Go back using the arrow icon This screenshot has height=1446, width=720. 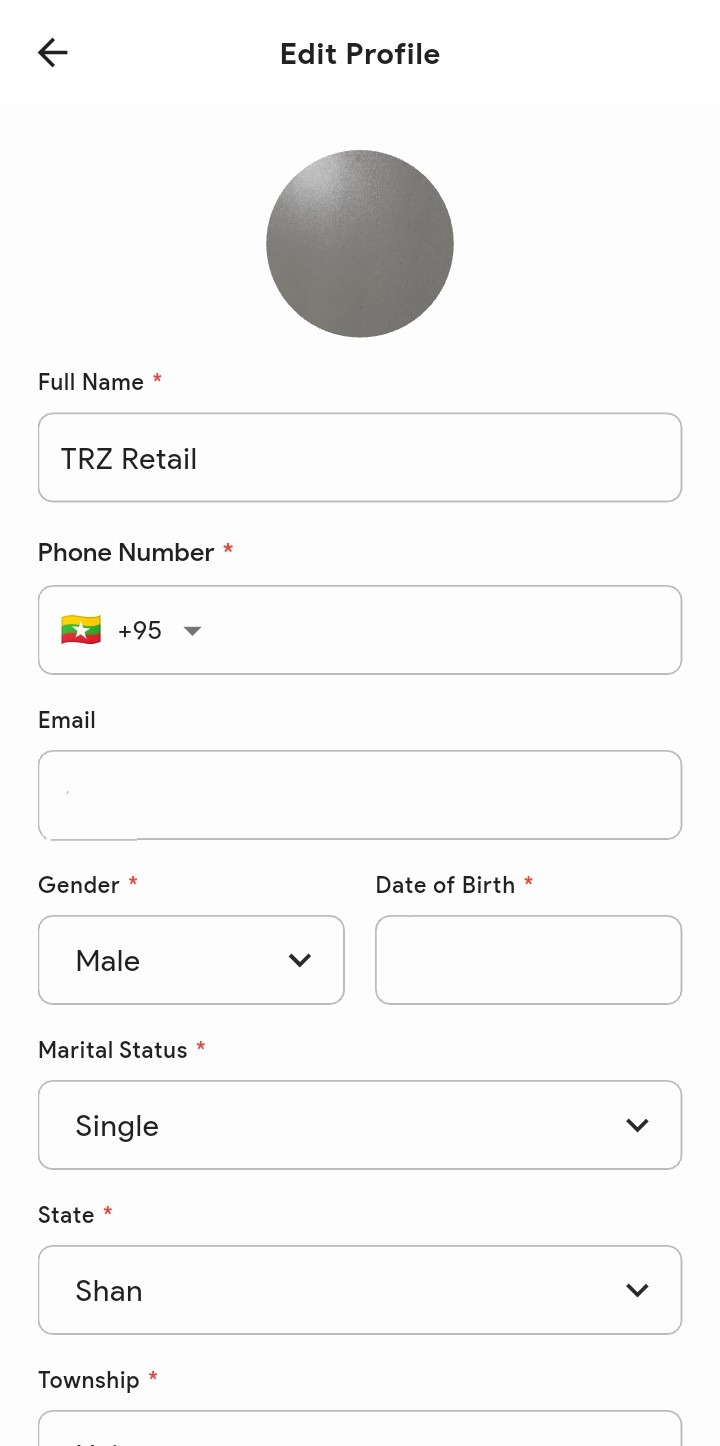52,53
